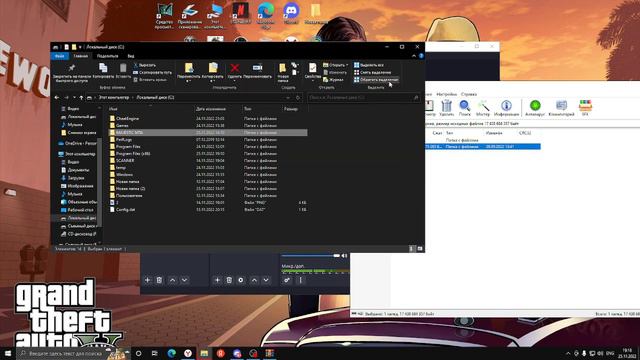Click Свойства (Properties) in Explorer ribbon
Screen dimensions: 640x360
313,71
